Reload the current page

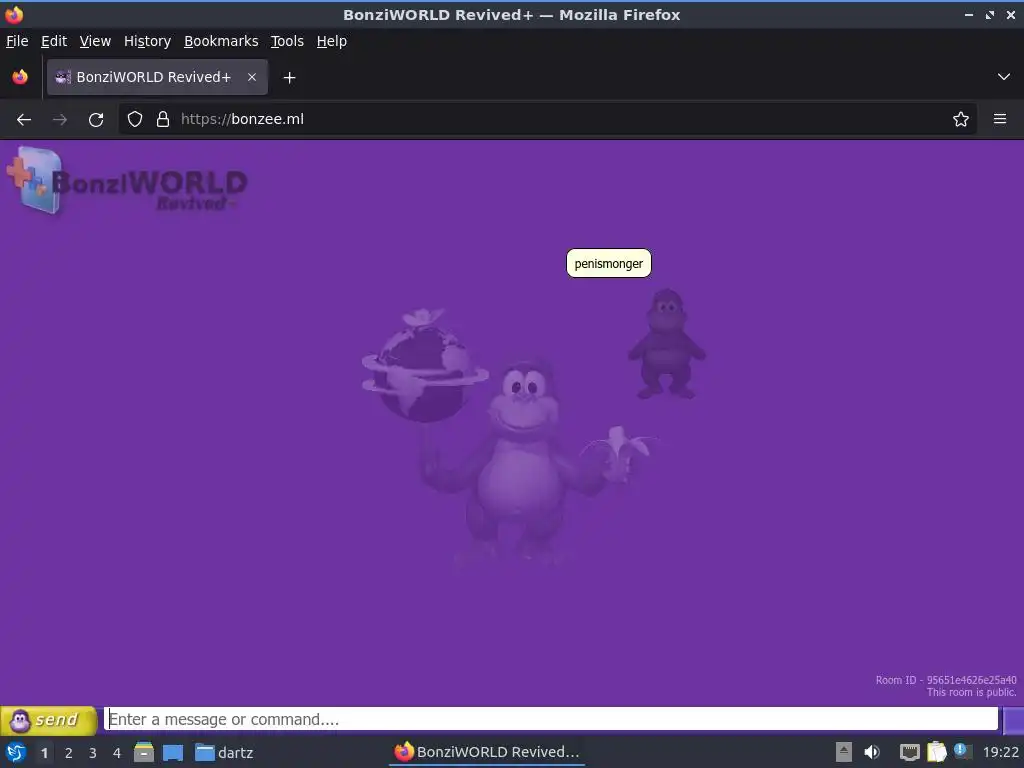tap(96, 120)
